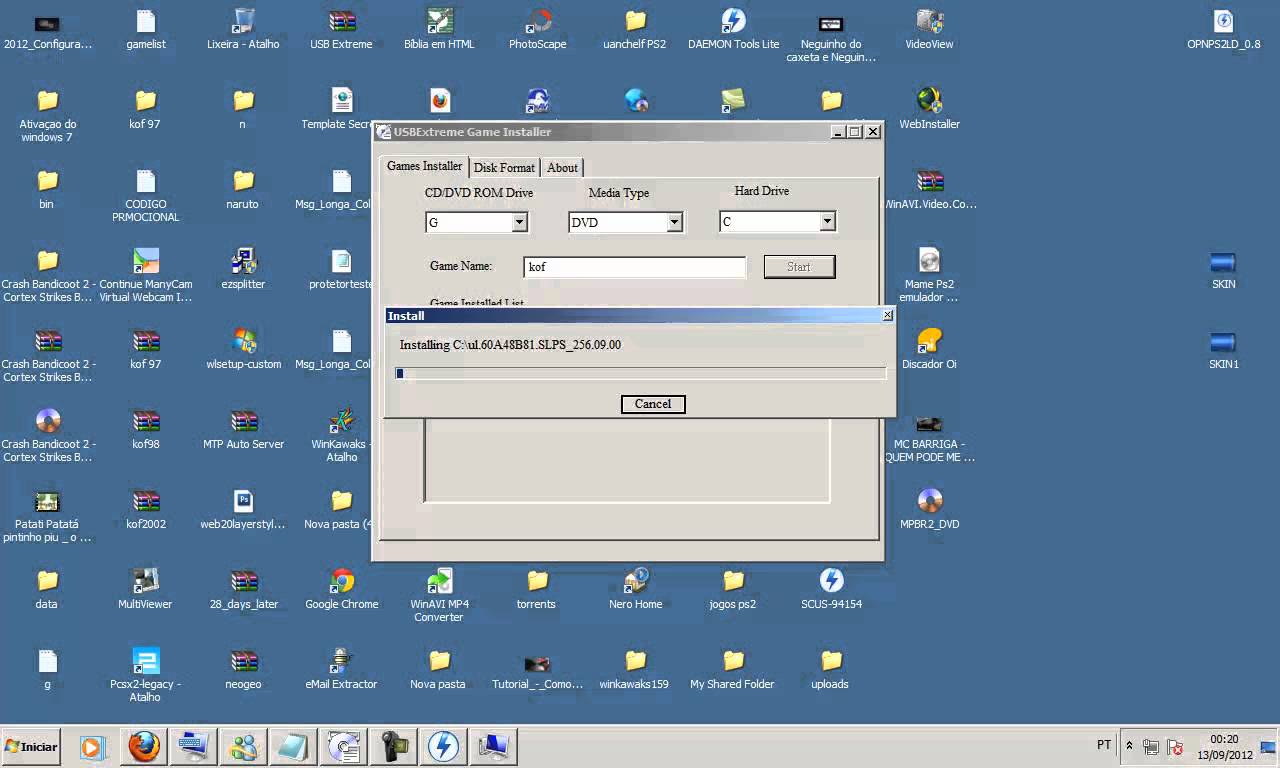Close the Install progress dialog

pyautogui.click(x=887, y=315)
